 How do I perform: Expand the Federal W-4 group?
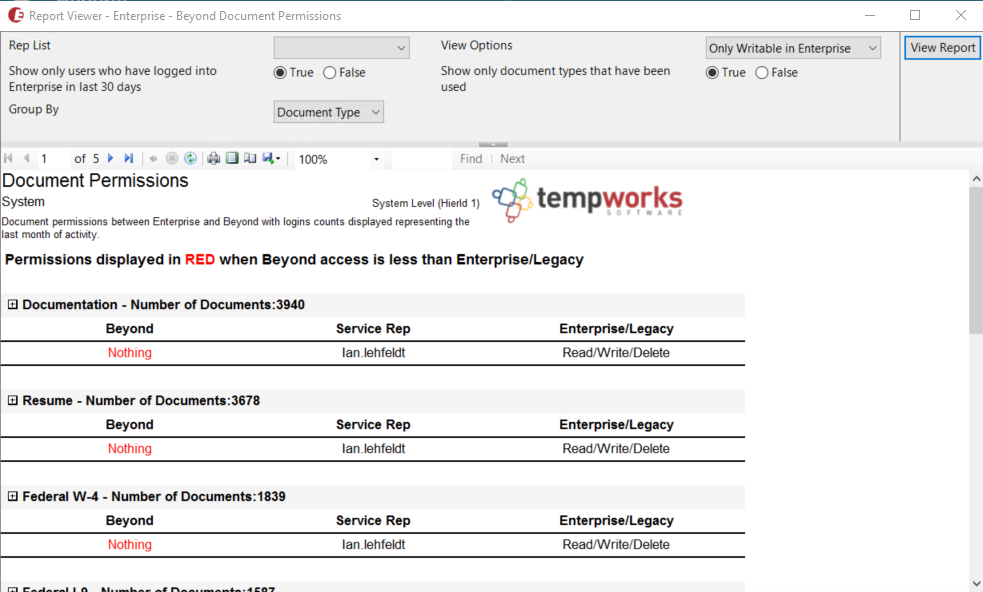click(x=13, y=497)
